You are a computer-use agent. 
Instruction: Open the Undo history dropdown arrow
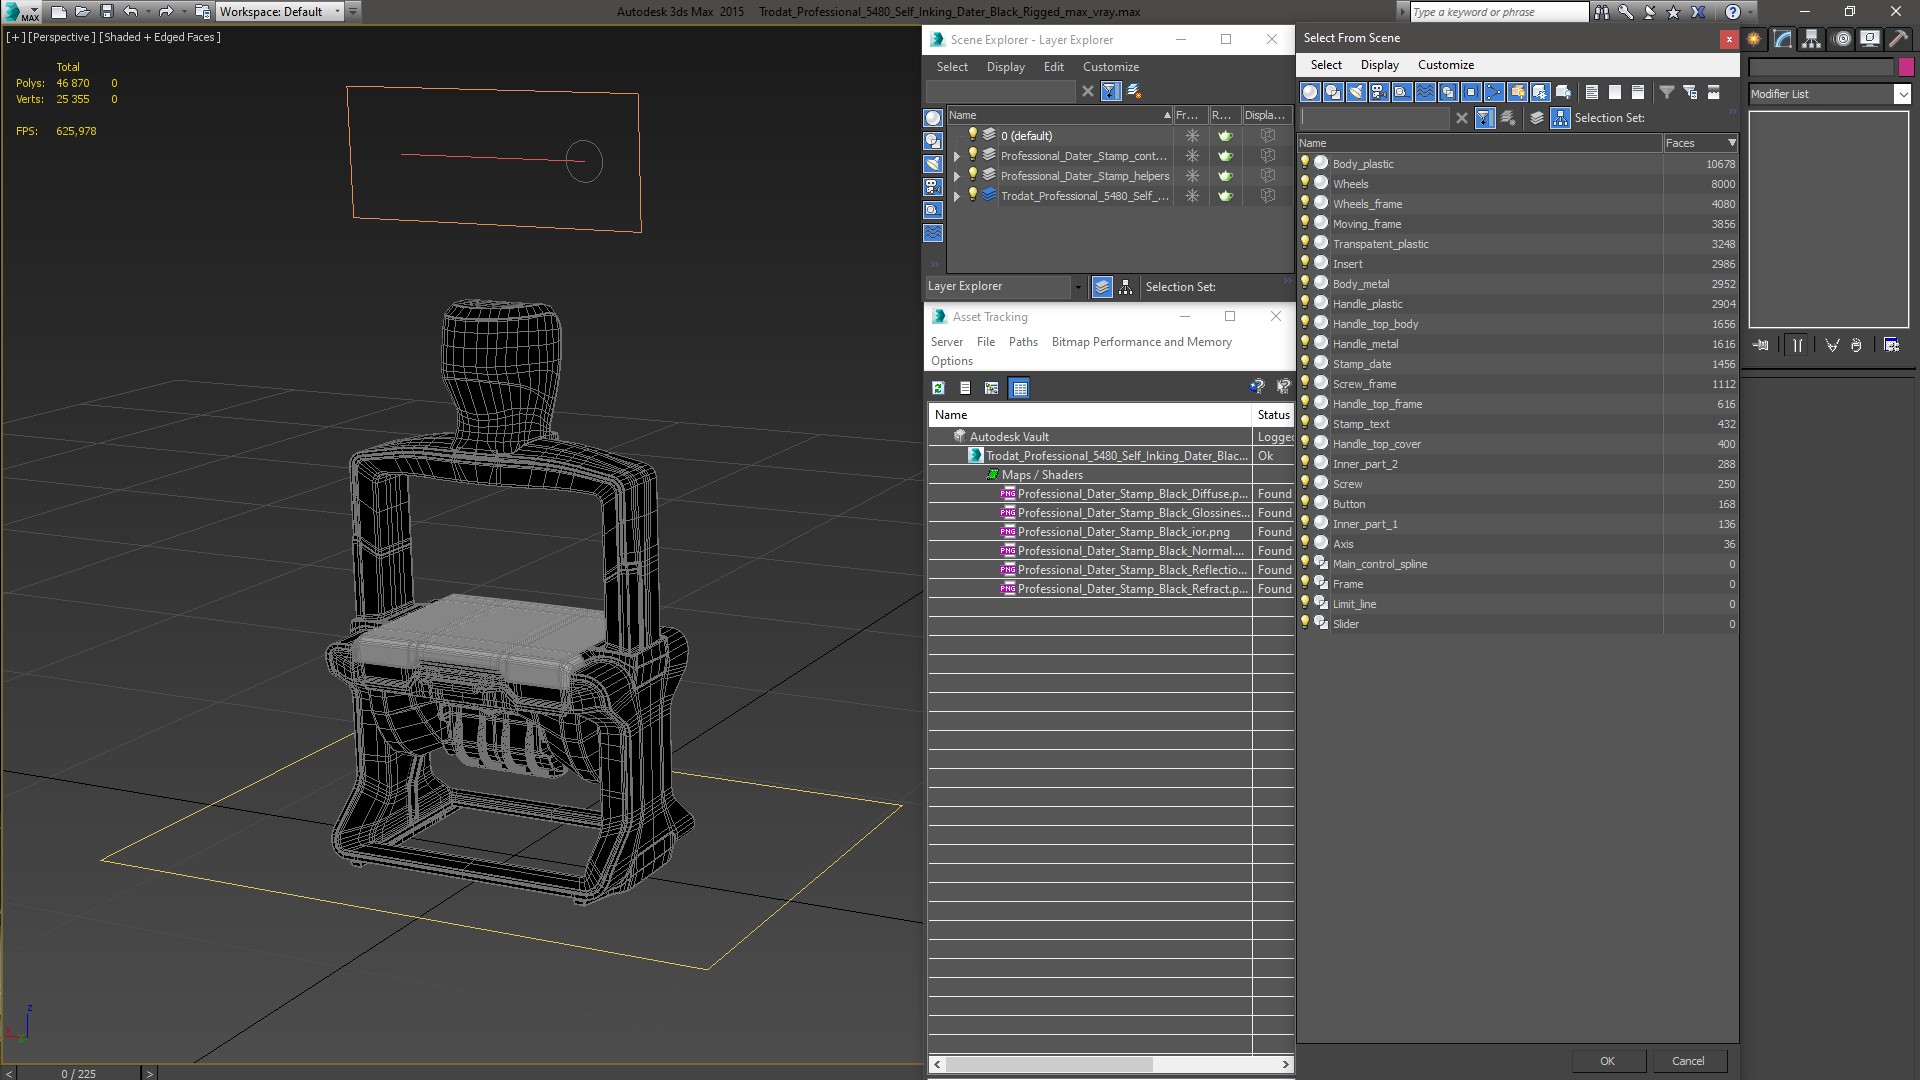click(148, 12)
